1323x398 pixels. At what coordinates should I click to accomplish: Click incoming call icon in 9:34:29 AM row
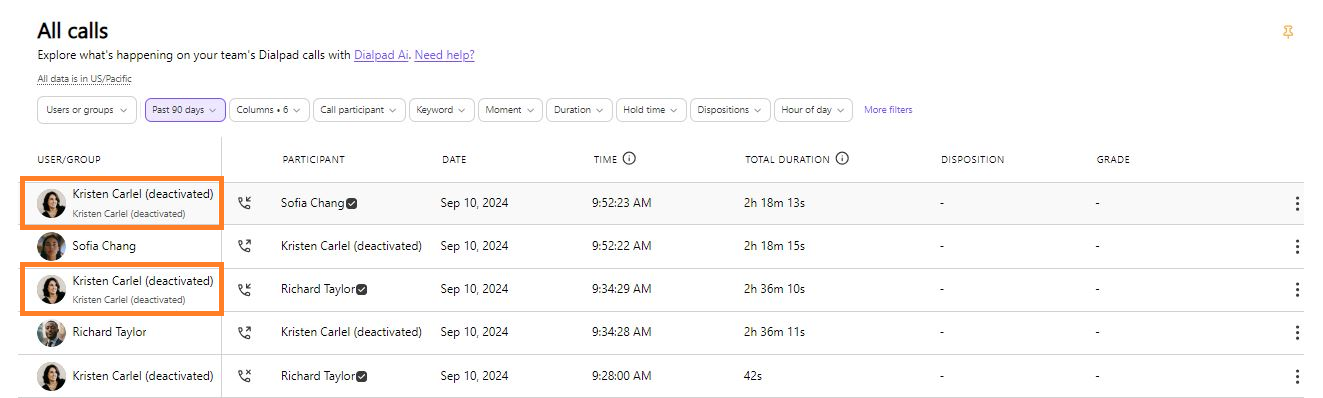(x=244, y=289)
